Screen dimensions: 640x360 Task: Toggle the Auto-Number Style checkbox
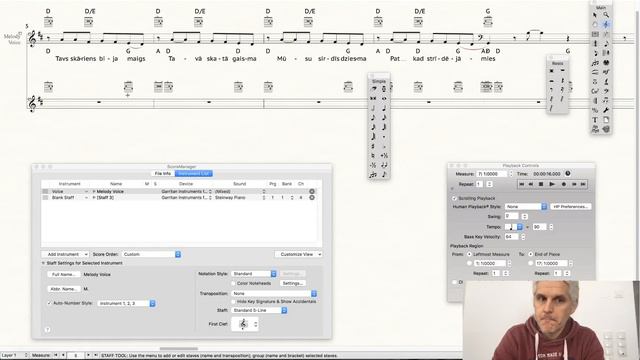click(49, 303)
